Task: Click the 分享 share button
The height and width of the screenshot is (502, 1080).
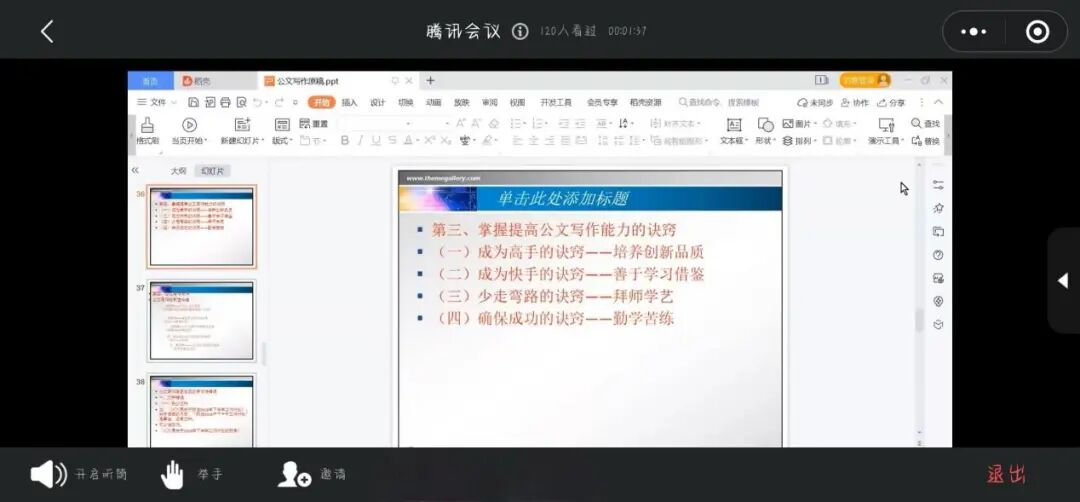Action: tap(891, 103)
